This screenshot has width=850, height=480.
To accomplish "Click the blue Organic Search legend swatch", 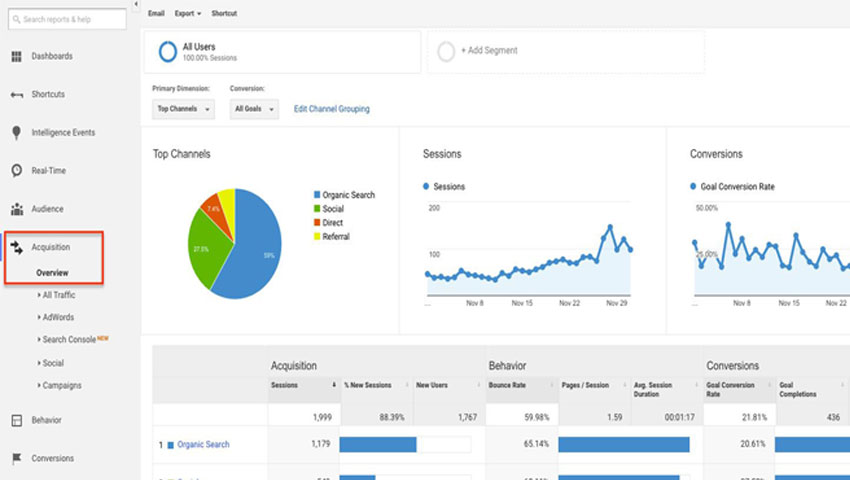I will (317, 195).
